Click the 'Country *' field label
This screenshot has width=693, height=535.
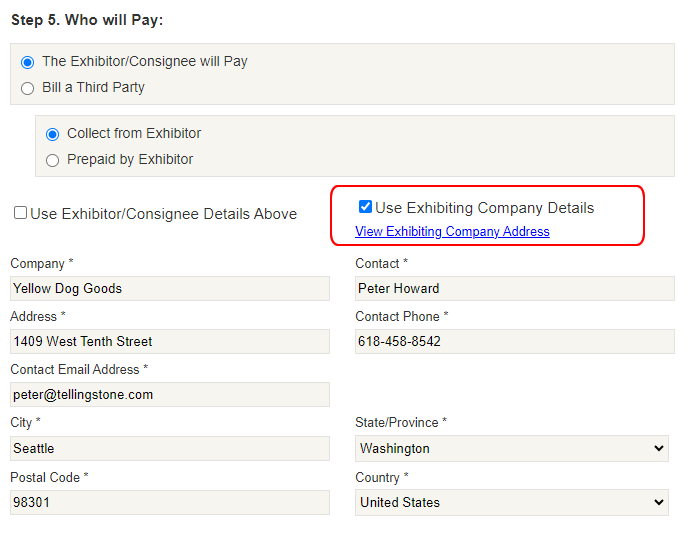(381, 478)
